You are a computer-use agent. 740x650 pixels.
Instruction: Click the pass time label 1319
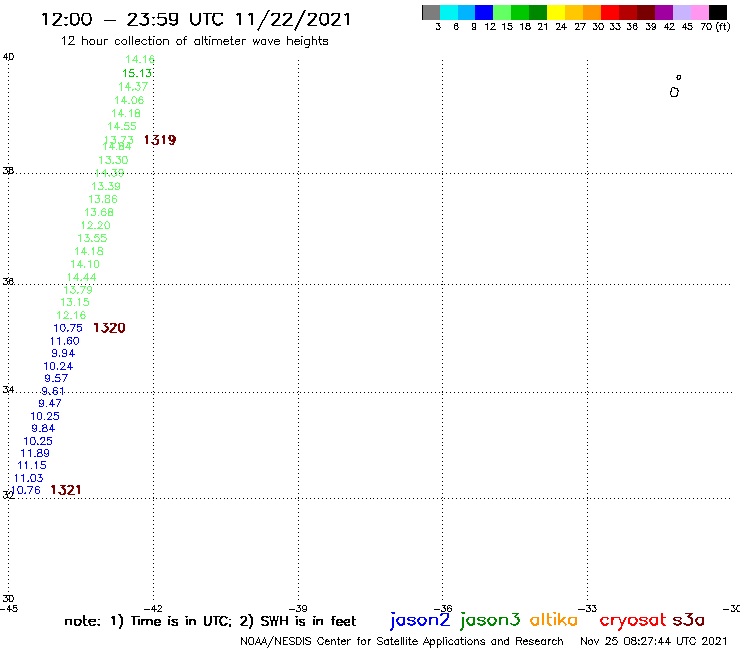tap(160, 140)
